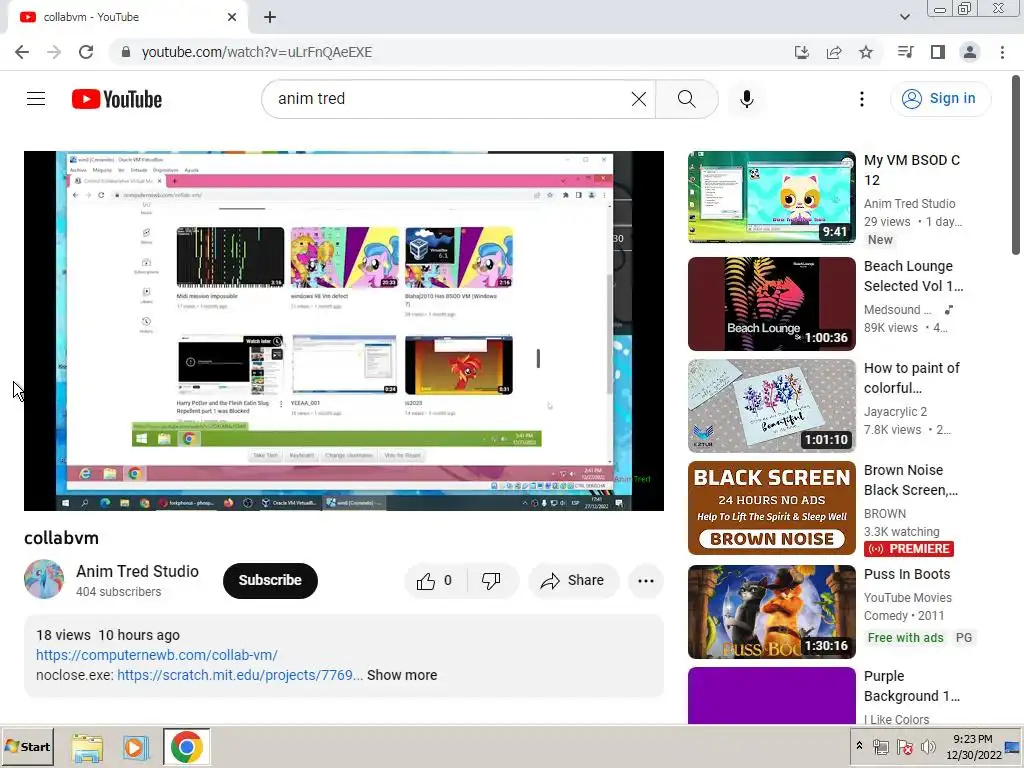Bookmark this page with the star

[866, 52]
